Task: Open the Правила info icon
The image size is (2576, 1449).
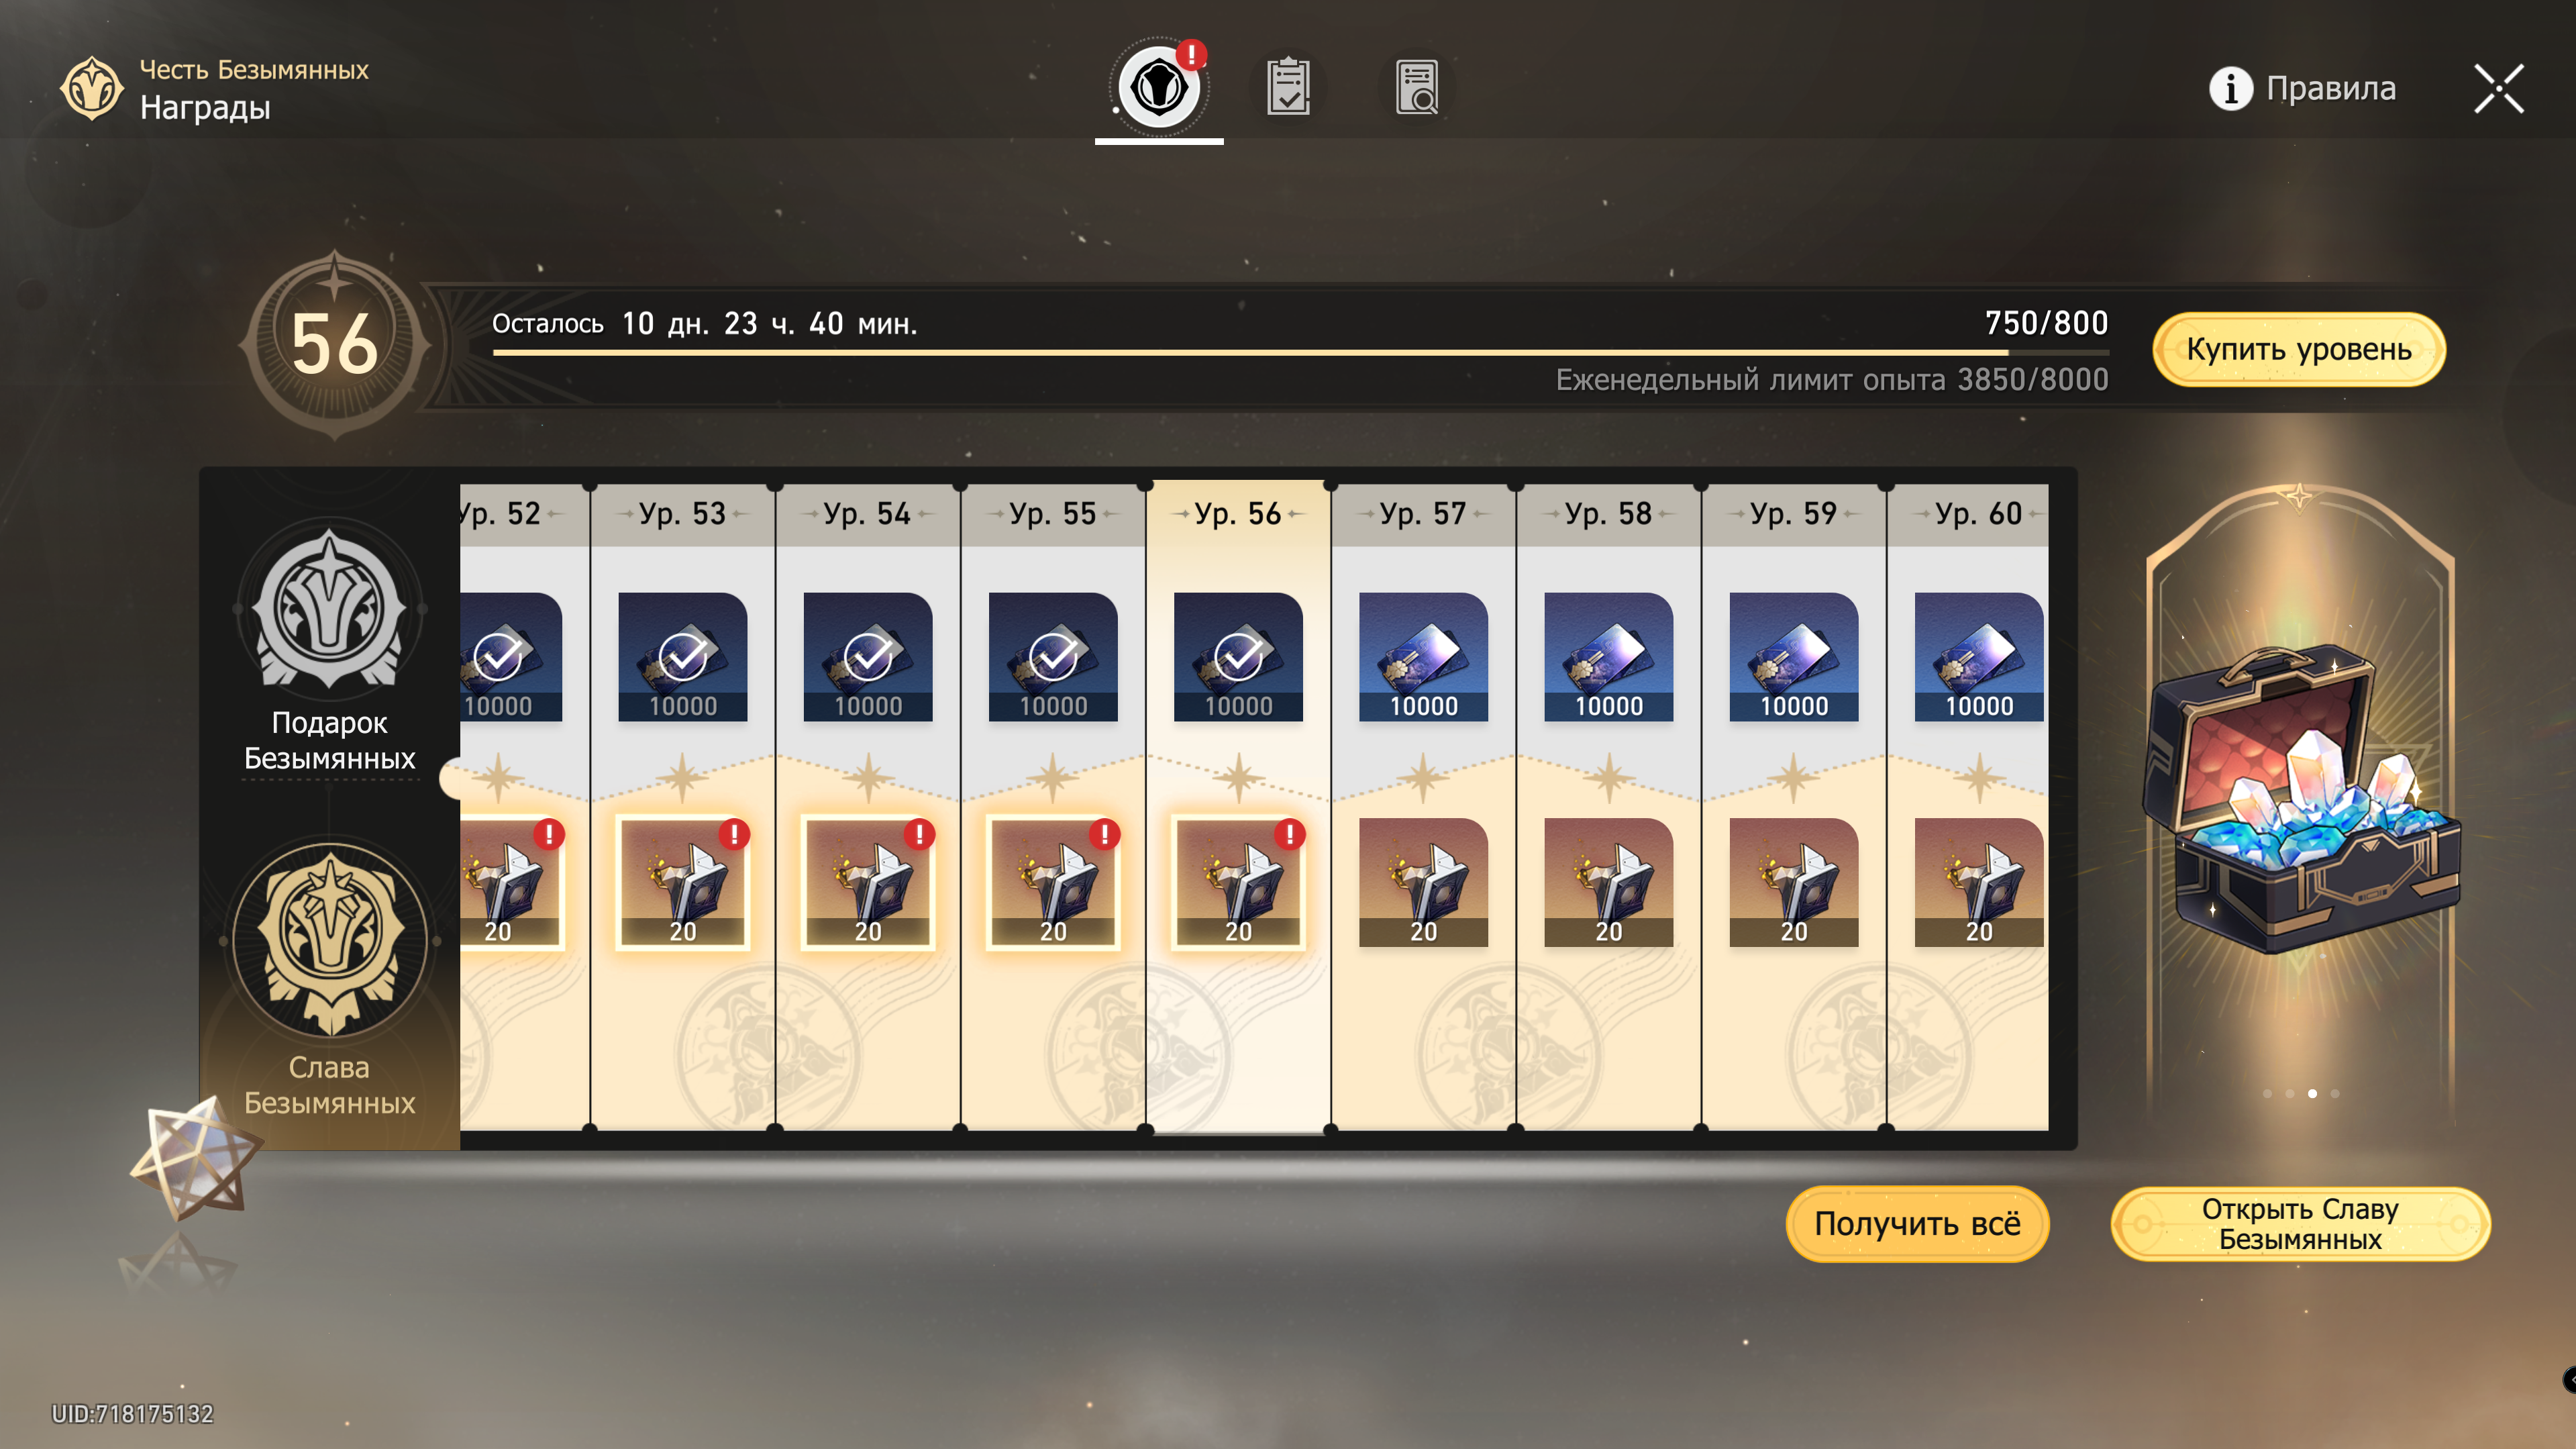Action: 2231,88
